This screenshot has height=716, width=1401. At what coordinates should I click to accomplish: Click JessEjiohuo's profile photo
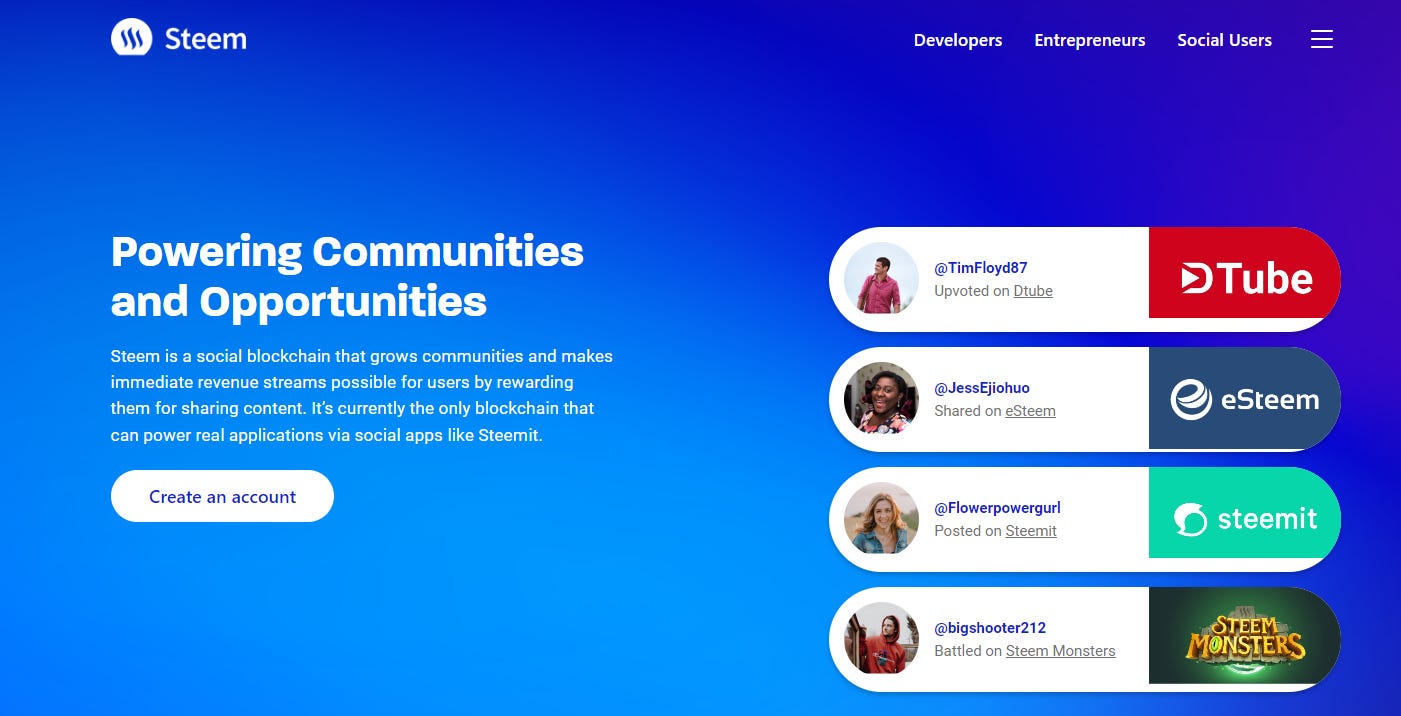(881, 398)
